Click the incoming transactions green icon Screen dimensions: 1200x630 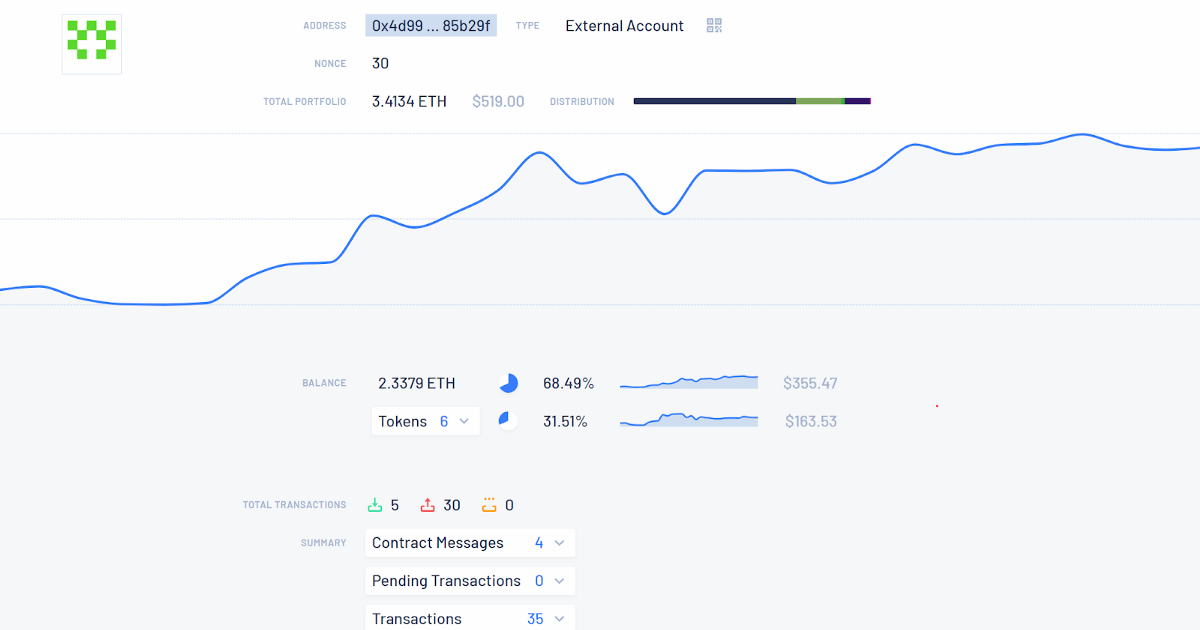(375, 505)
